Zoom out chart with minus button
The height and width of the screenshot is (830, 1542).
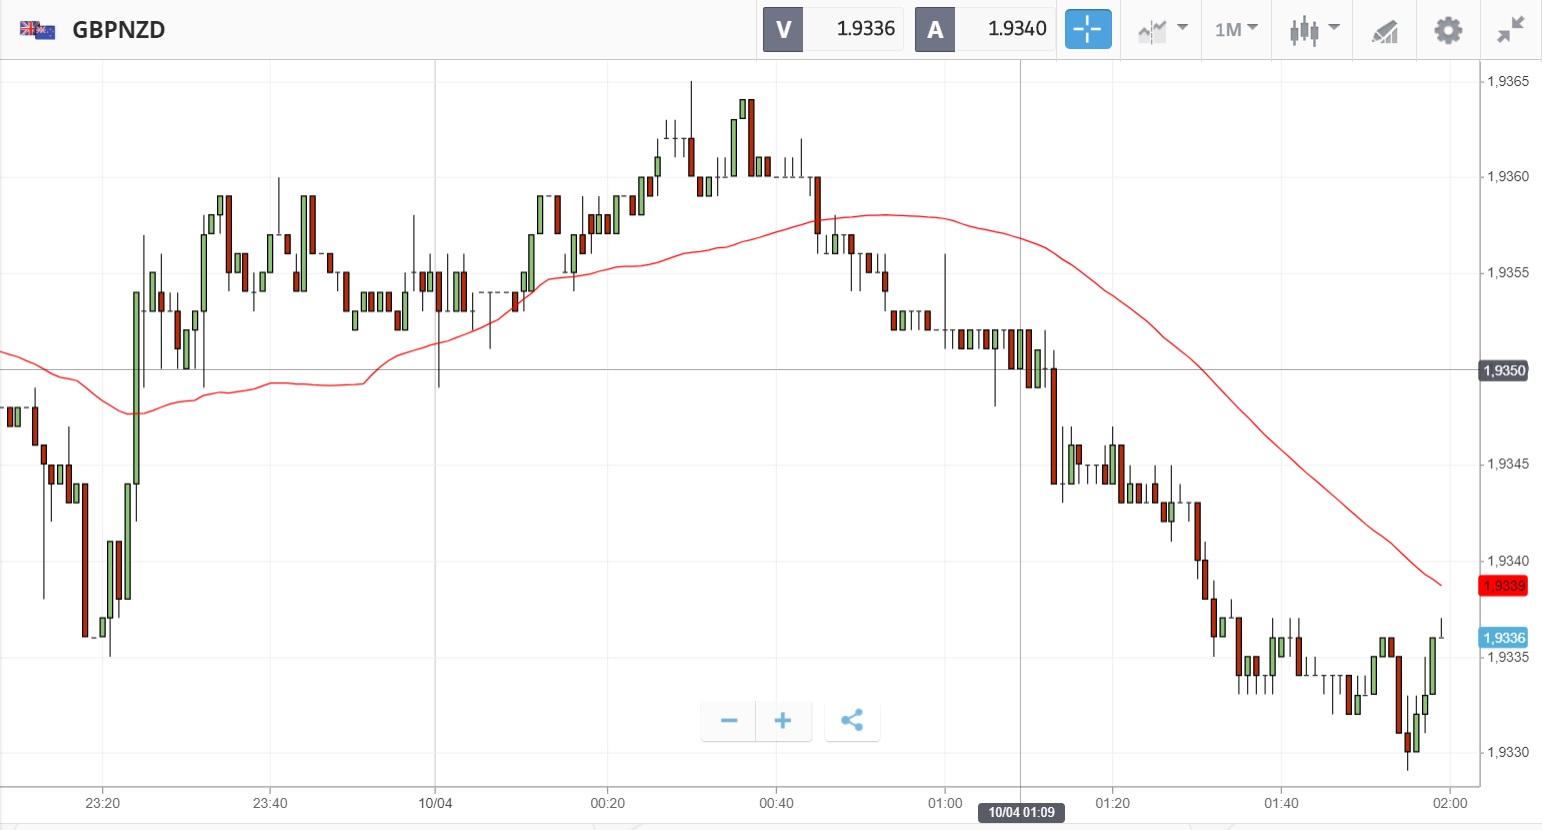point(729,721)
